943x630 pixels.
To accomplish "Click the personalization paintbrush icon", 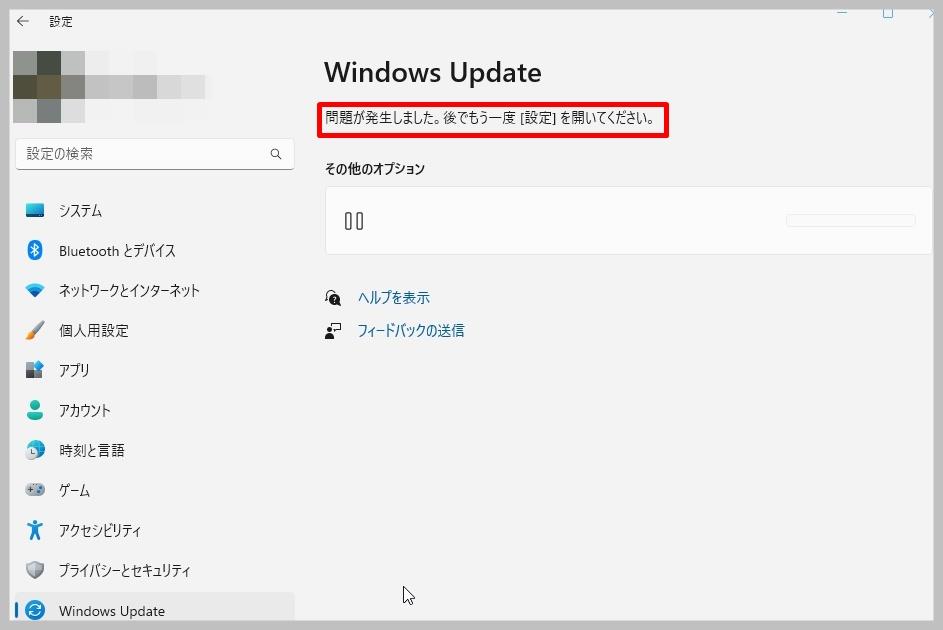I will pos(35,330).
